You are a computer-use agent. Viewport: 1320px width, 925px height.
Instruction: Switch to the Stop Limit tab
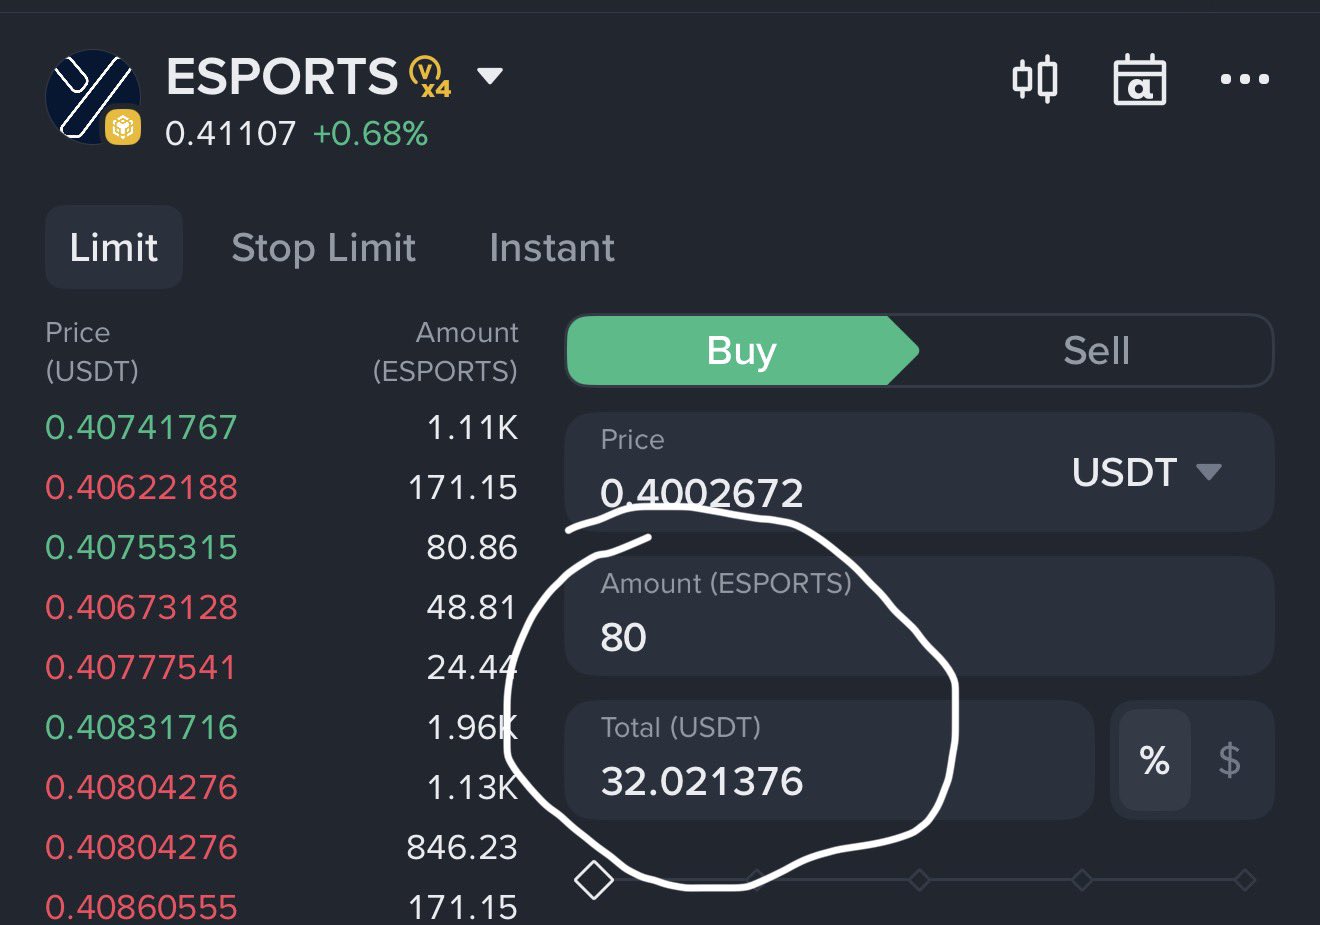tap(323, 248)
